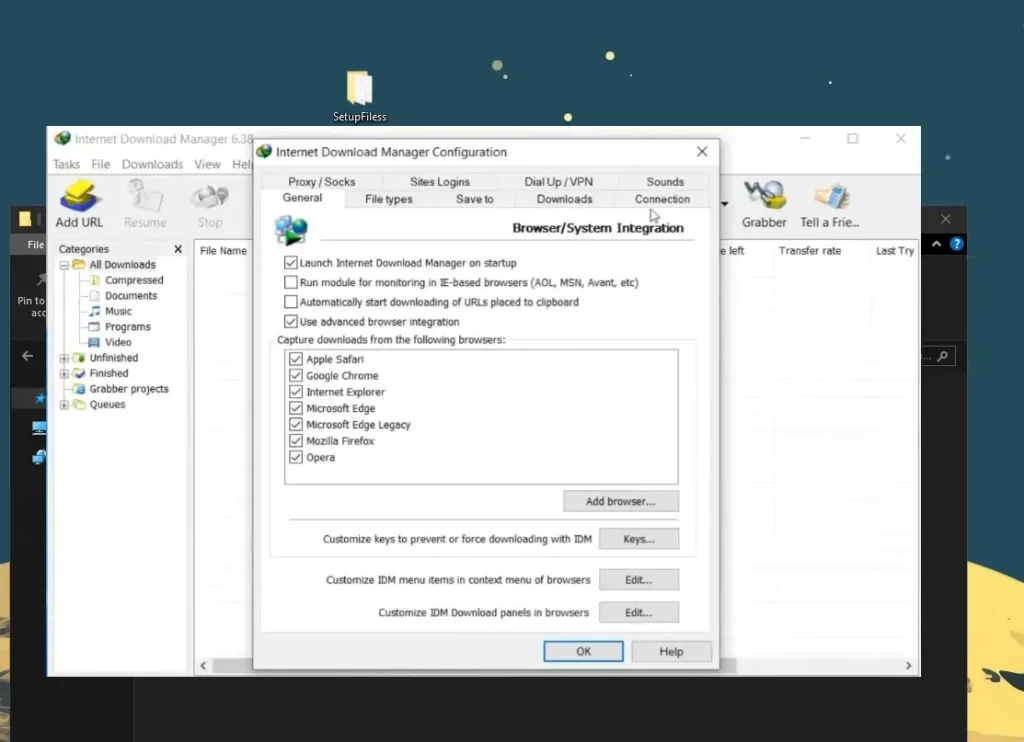This screenshot has width=1024, height=742.
Task: Click the Video category icon
Action: pyautogui.click(x=95, y=342)
